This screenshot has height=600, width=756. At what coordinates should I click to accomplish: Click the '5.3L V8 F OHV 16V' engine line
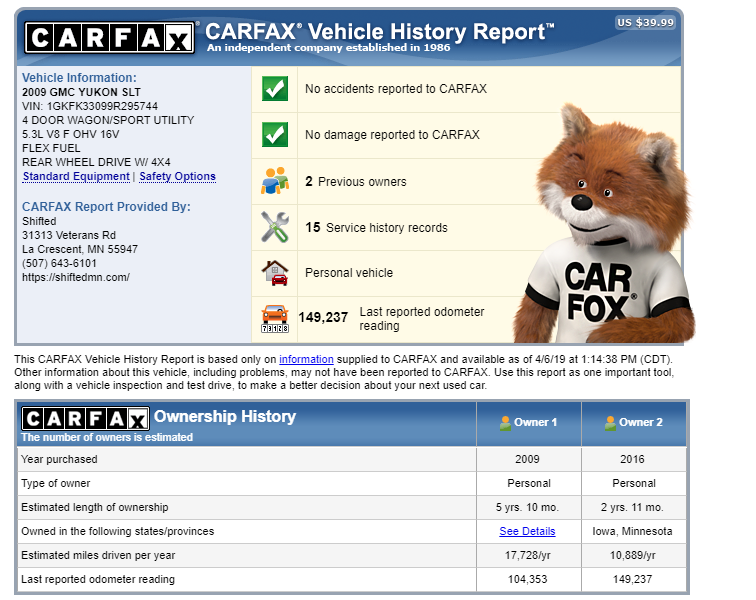coord(70,134)
